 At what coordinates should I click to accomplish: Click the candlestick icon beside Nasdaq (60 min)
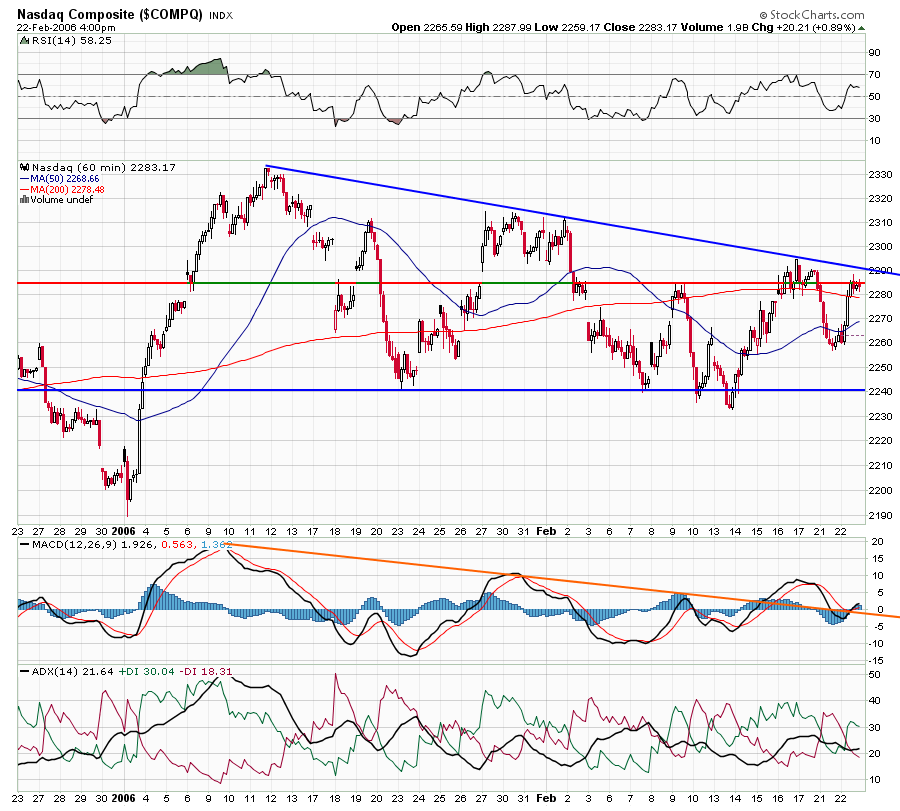coord(25,168)
